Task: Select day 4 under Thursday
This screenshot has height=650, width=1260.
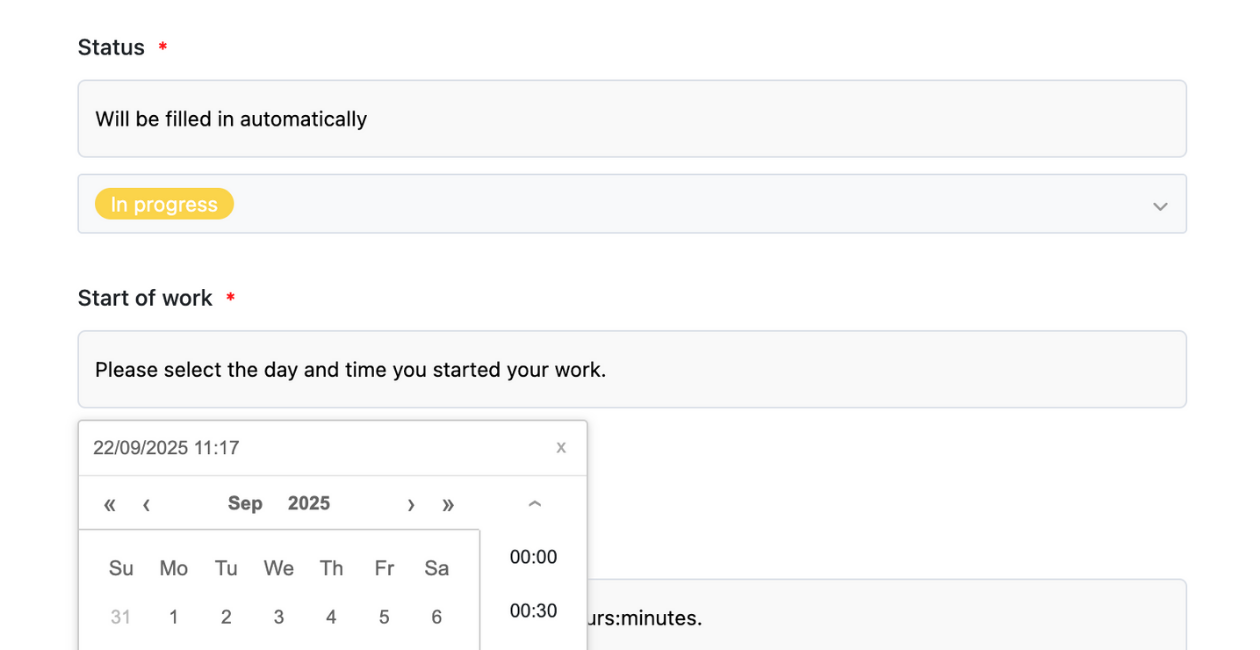Action: (x=331, y=617)
